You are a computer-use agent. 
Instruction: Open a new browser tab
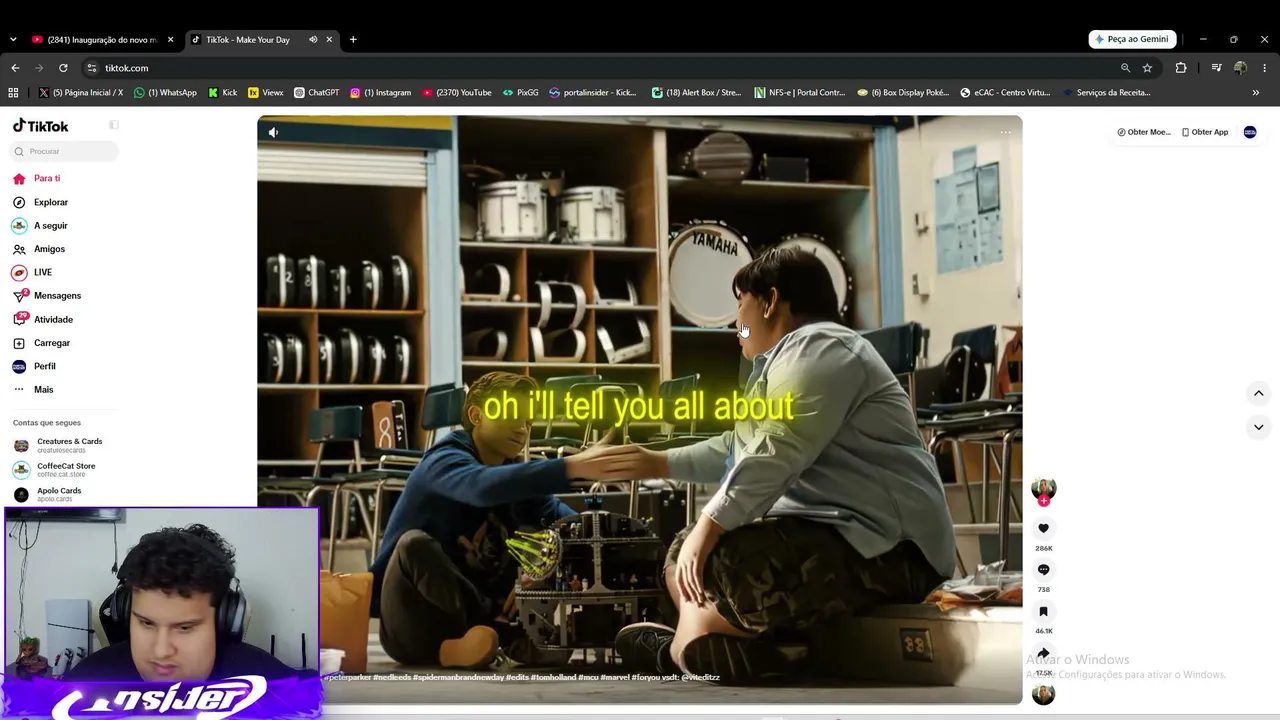click(x=353, y=40)
